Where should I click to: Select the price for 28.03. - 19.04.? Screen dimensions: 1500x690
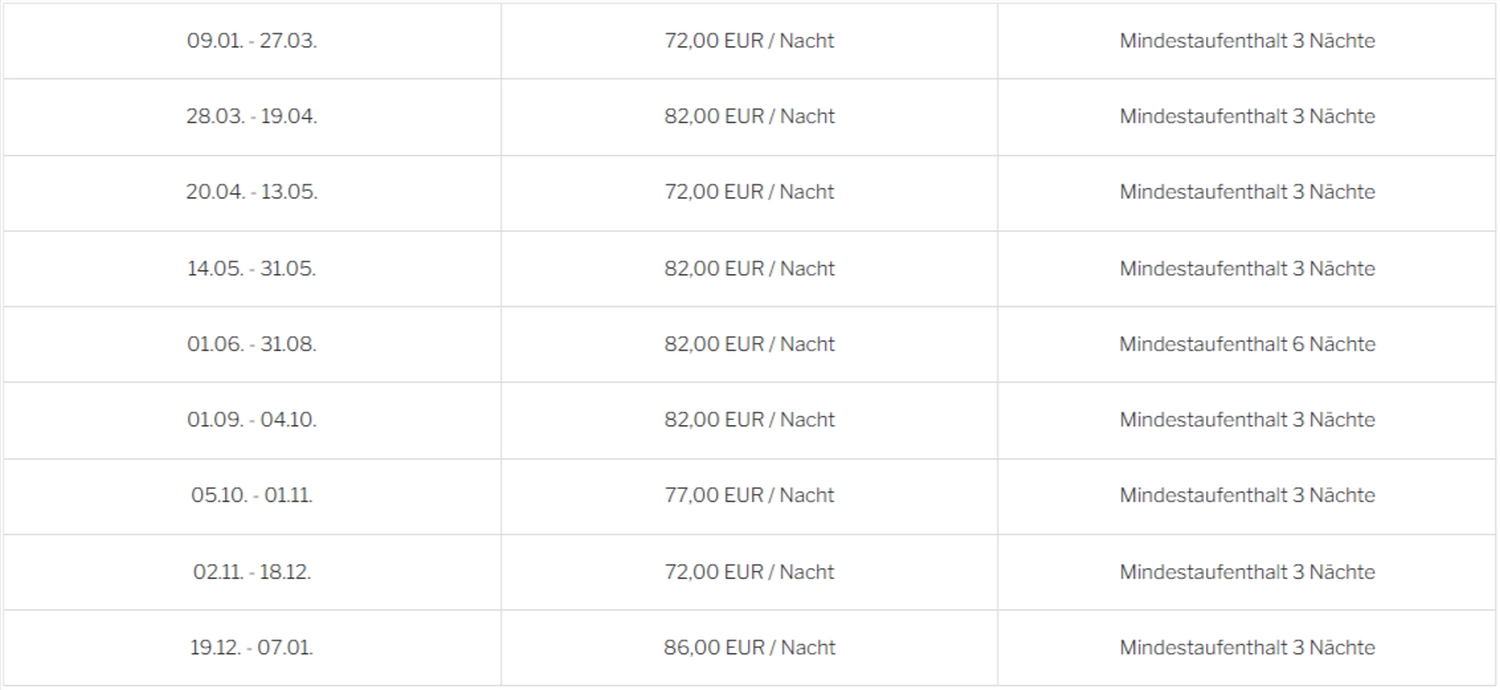click(x=749, y=116)
